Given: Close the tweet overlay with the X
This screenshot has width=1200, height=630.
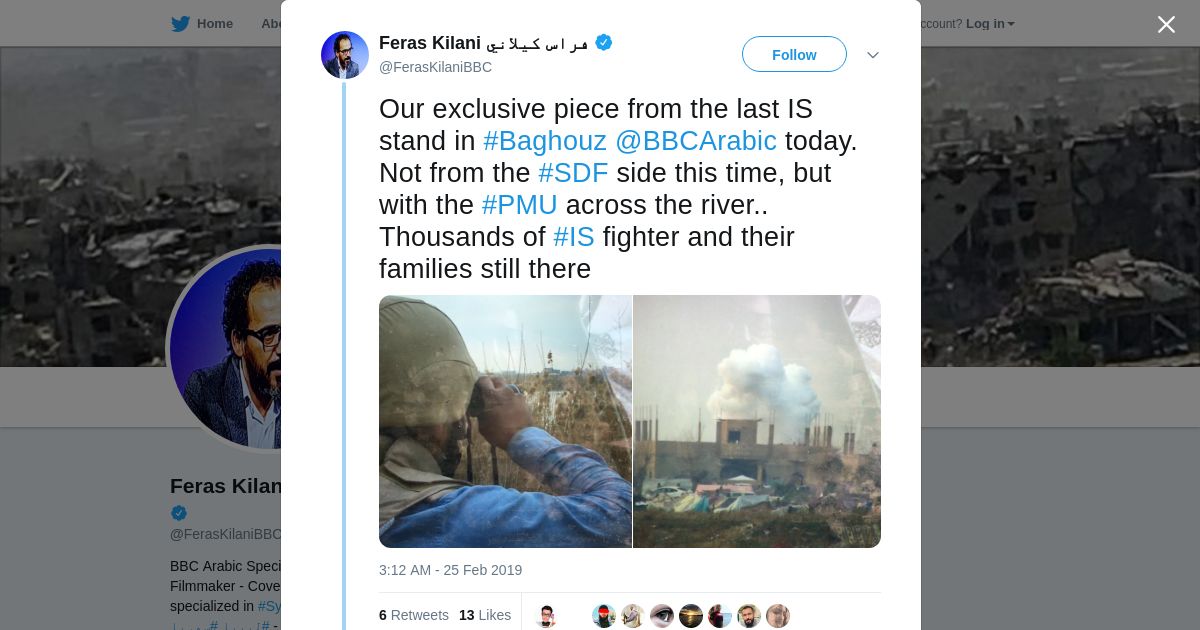Looking at the screenshot, I should click(x=1166, y=24).
